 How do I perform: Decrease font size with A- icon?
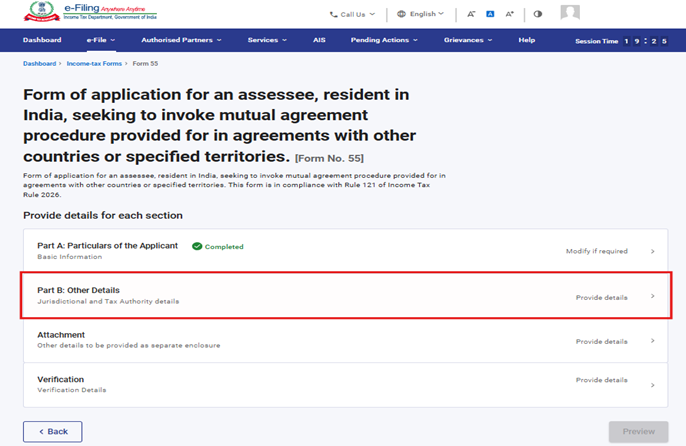coord(471,14)
